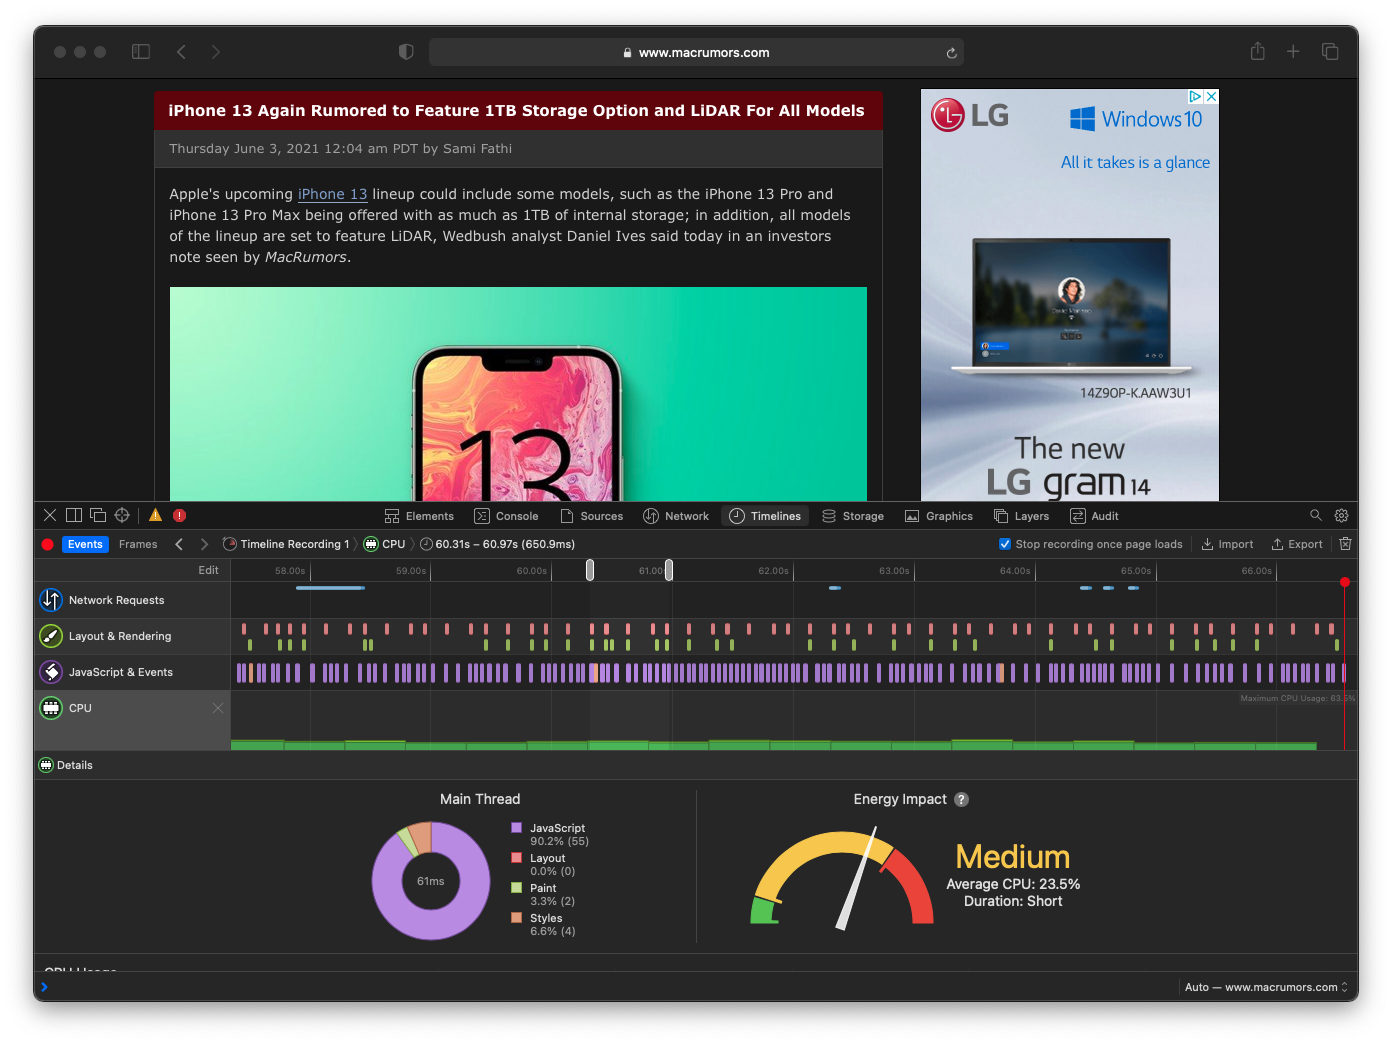Select the right timeline selection handle

tap(669, 570)
